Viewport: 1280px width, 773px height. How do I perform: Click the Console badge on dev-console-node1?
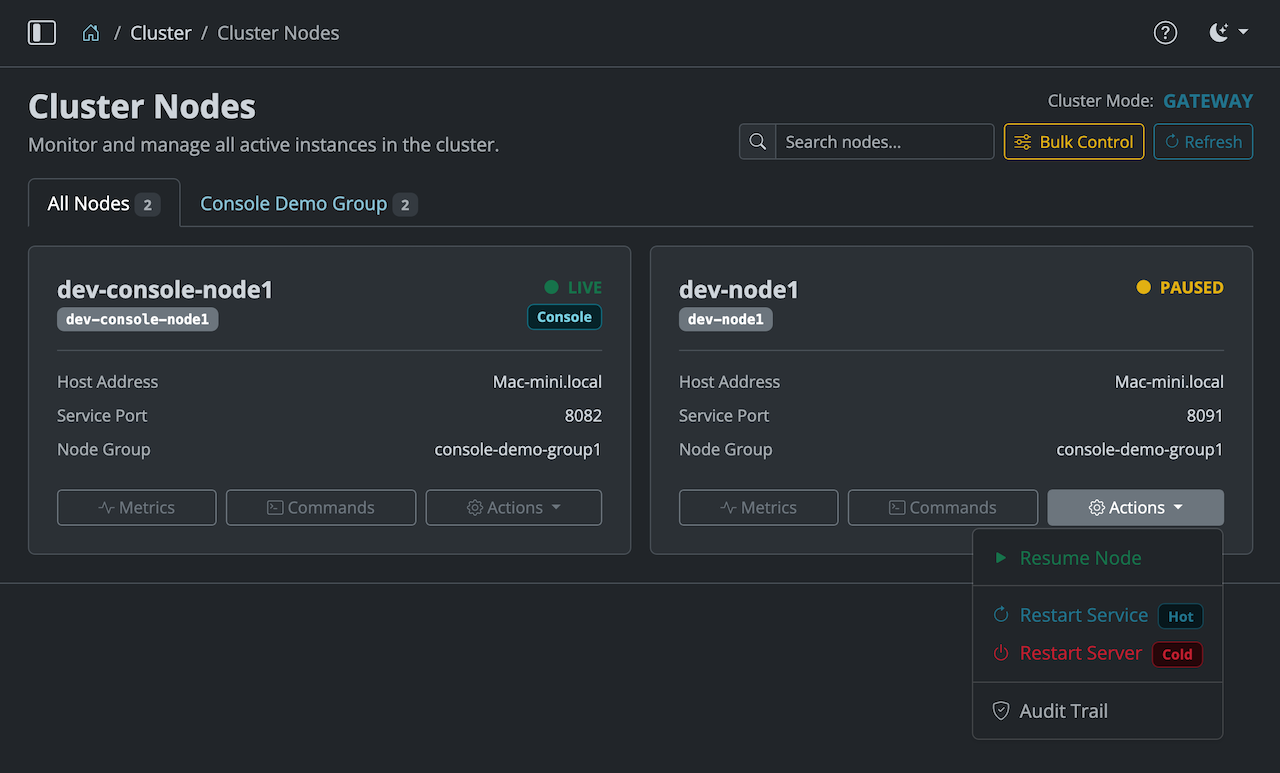coord(564,317)
